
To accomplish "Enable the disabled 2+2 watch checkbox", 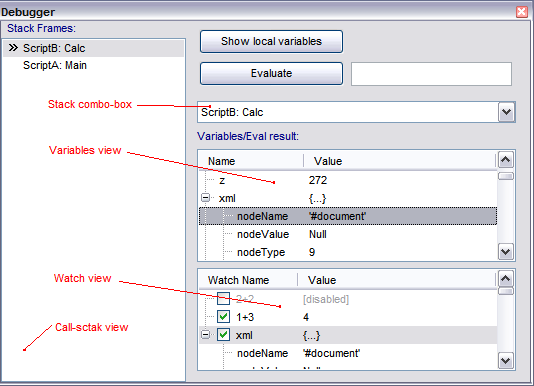I will [223, 299].
